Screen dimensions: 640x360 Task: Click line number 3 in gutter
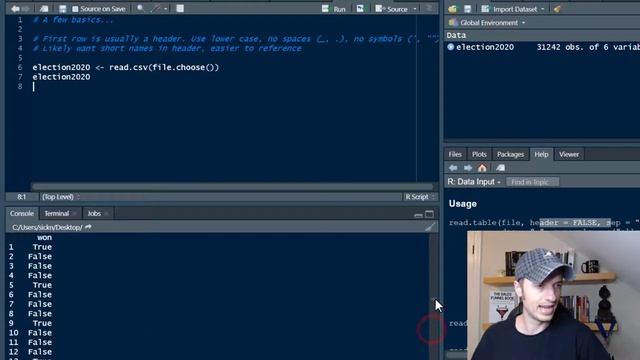pyautogui.click(x=20, y=39)
